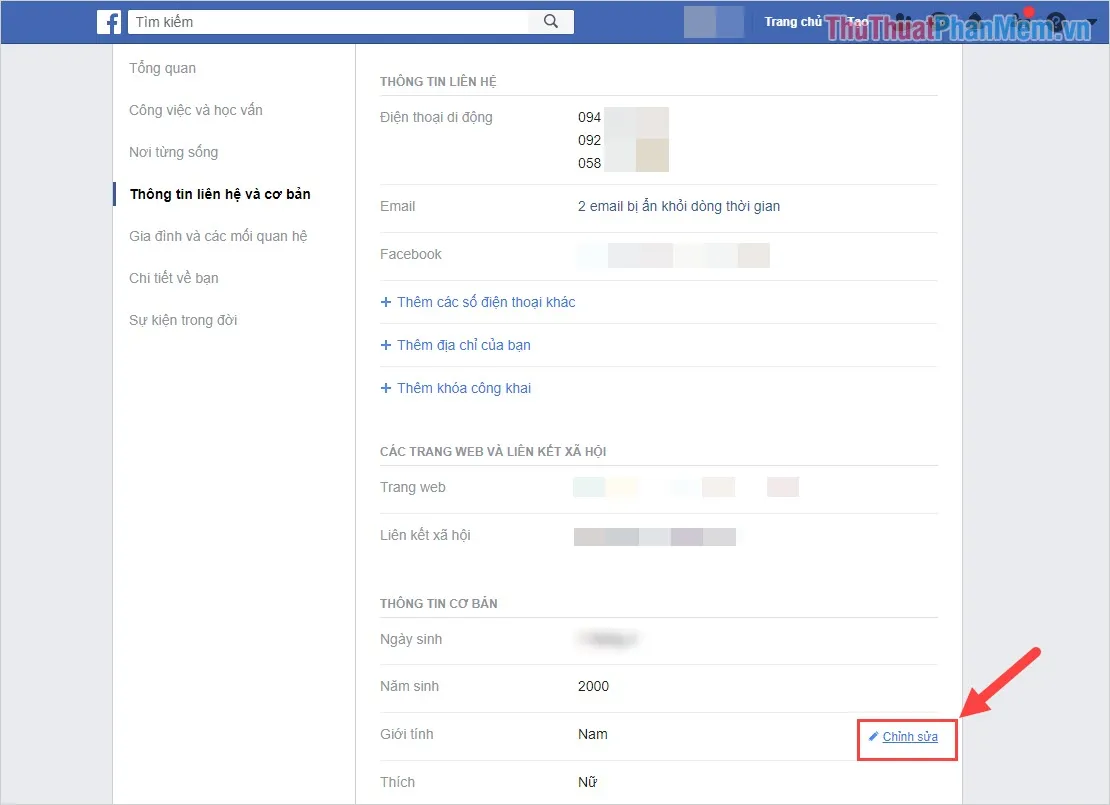Click plus icon for Thêm các số điện thoại khác
The height and width of the screenshot is (805, 1110).
click(386, 302)
